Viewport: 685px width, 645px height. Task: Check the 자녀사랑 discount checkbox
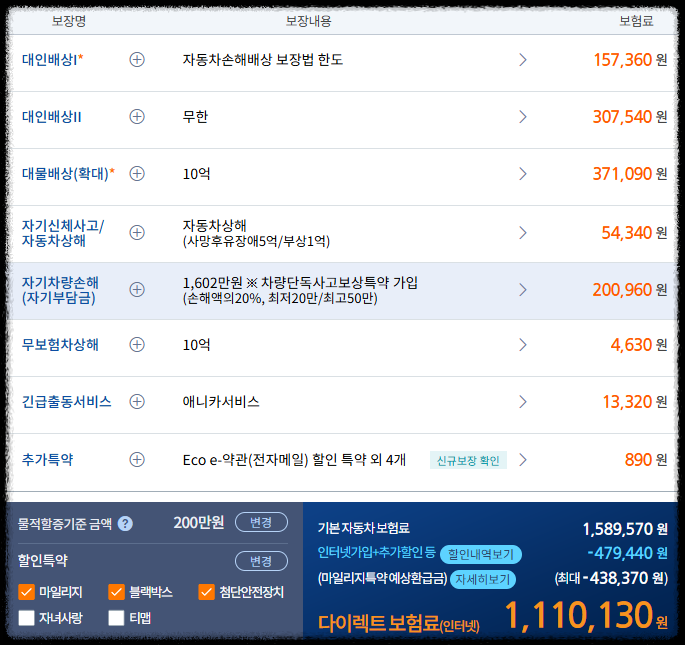(x=27, y=618)
